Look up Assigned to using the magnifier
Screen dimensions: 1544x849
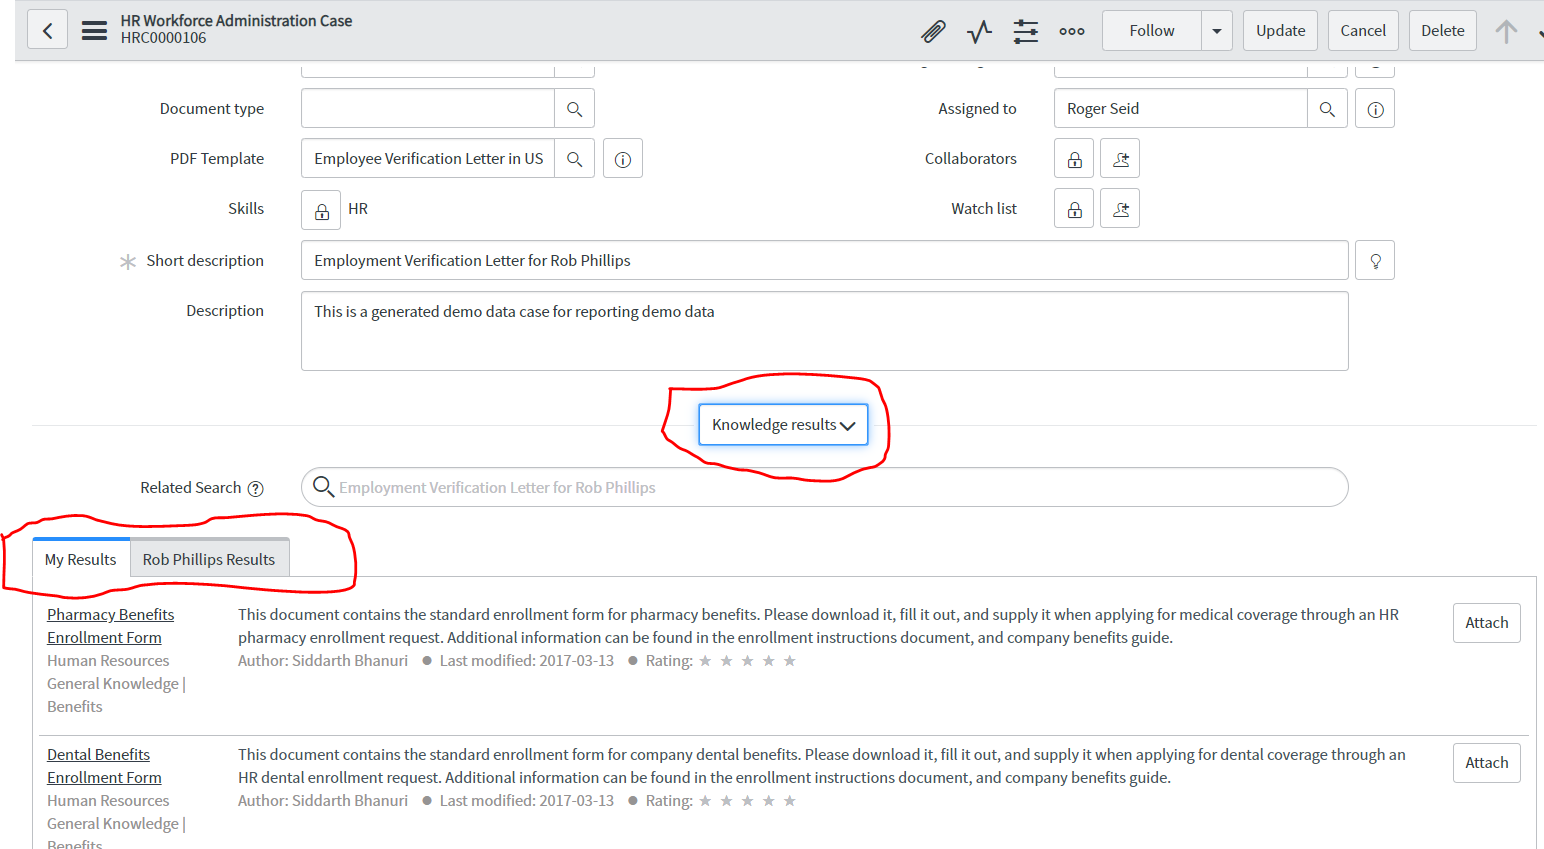(x=1327, y=108)
